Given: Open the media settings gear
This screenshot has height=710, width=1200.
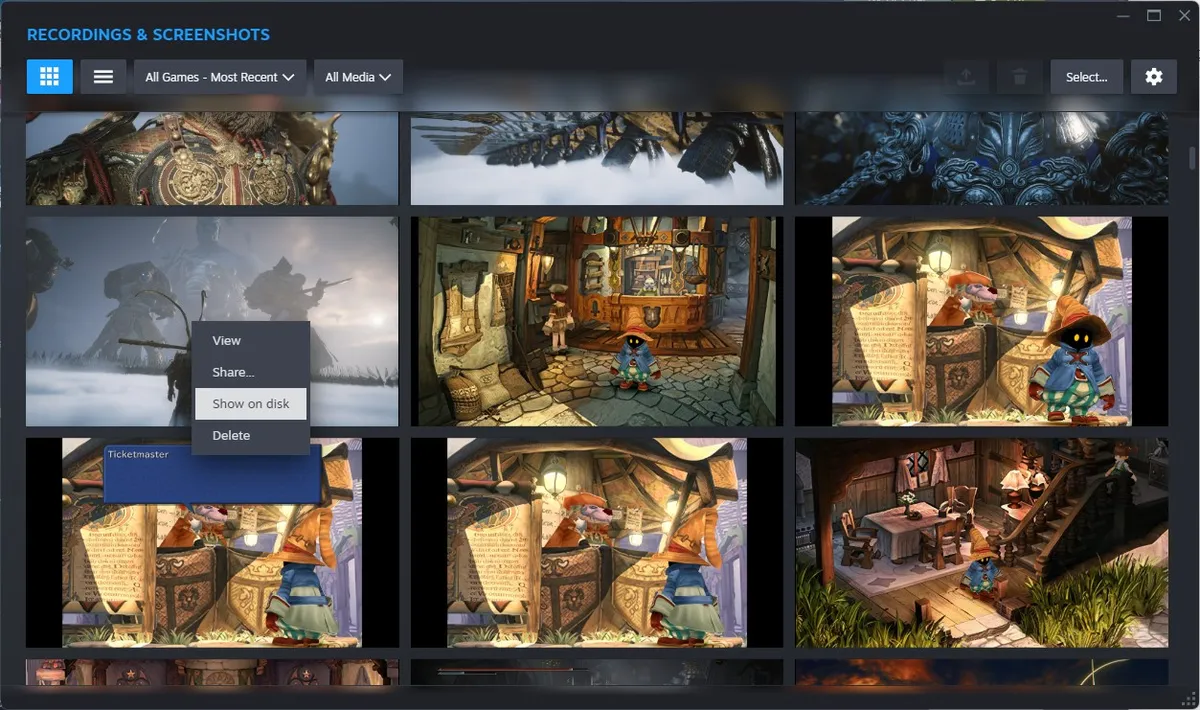Looking at the screenshot, I should (x=1154, y=76).
